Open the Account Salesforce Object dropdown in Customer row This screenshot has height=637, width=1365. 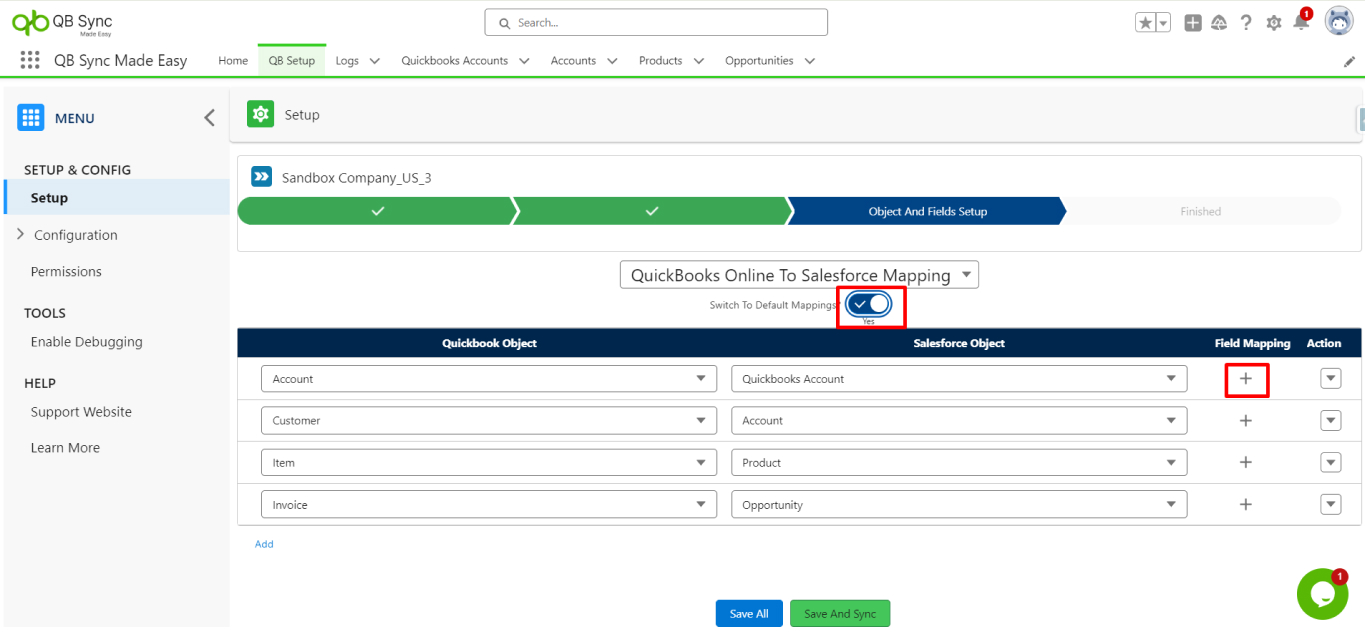coord(959,421)
